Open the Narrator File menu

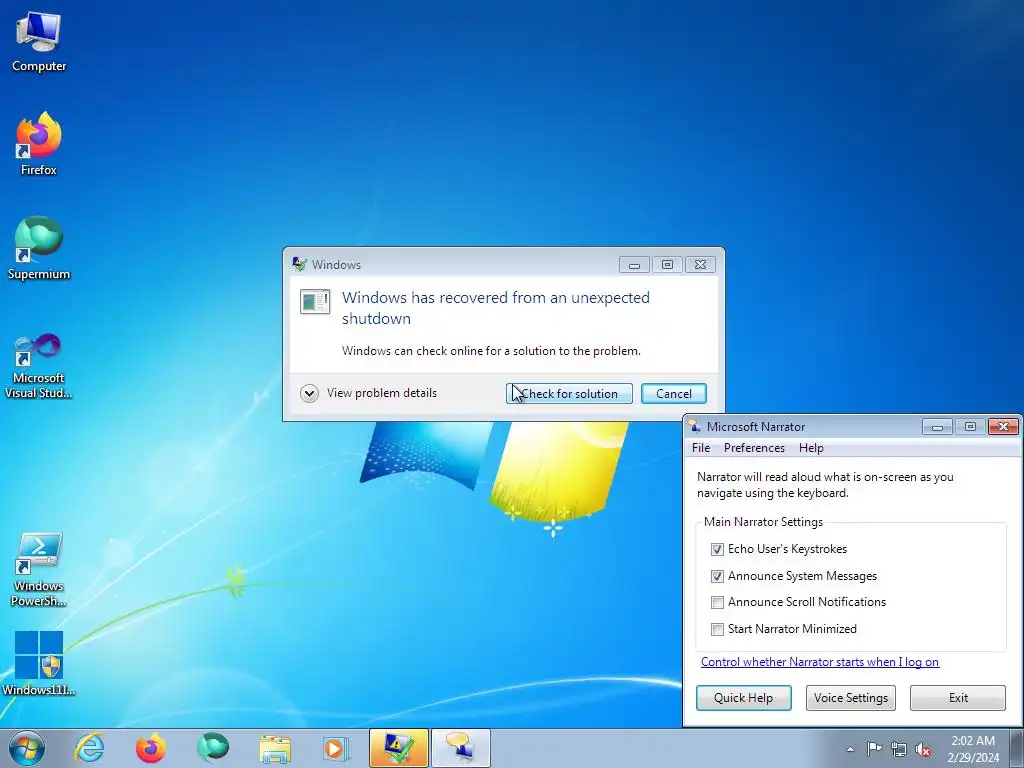[701, 448]
